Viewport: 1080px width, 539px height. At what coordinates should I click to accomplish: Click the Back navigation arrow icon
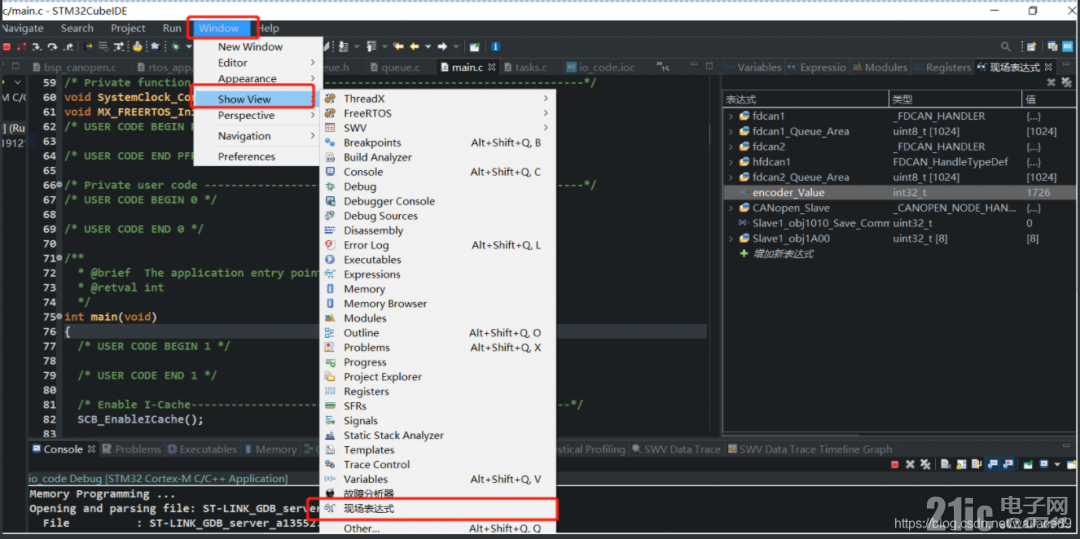(415, 47)
